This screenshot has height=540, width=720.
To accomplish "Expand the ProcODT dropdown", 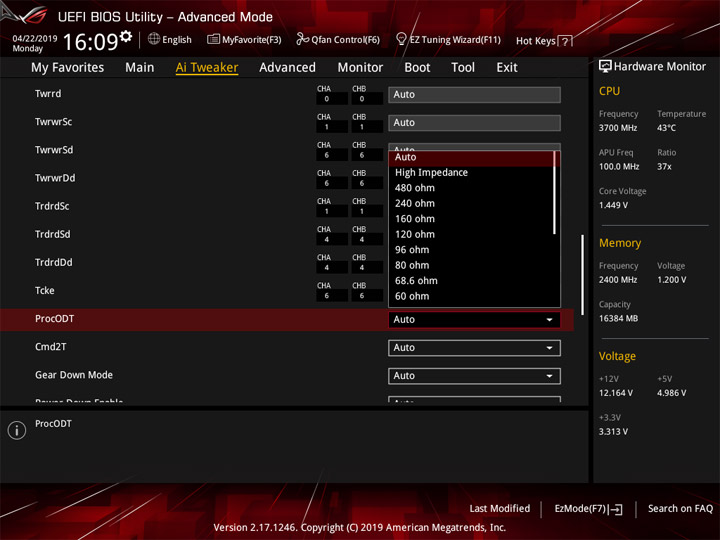I will pos(474,320).
